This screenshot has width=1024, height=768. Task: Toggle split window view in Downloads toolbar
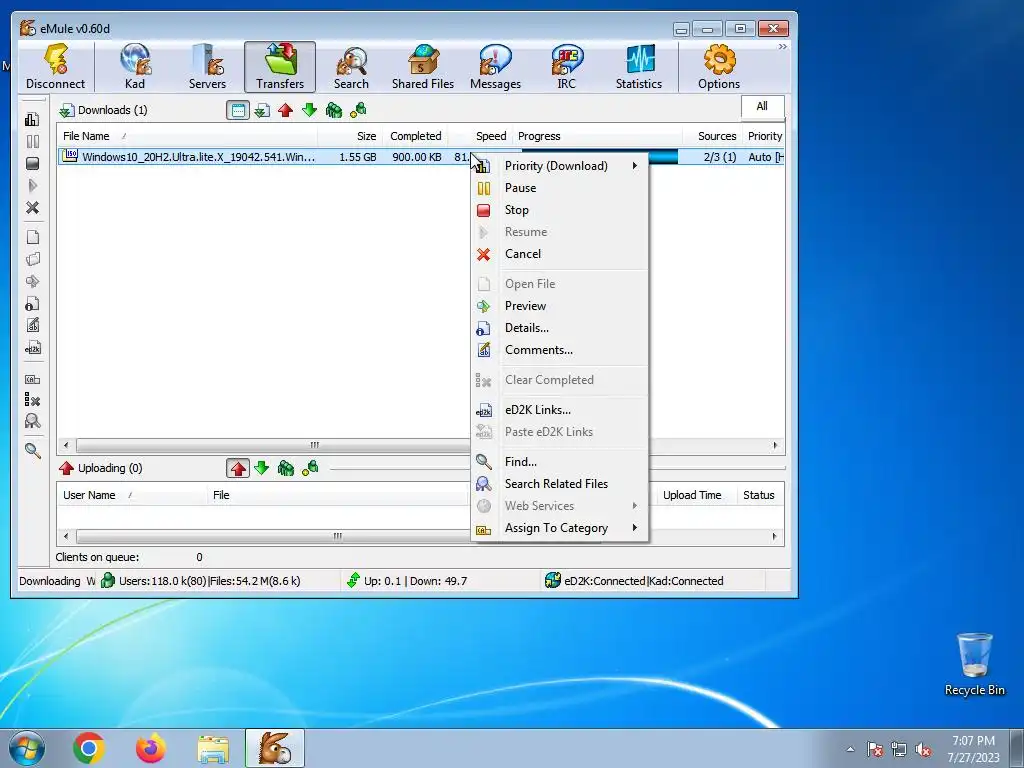click(x=238, y=110)
